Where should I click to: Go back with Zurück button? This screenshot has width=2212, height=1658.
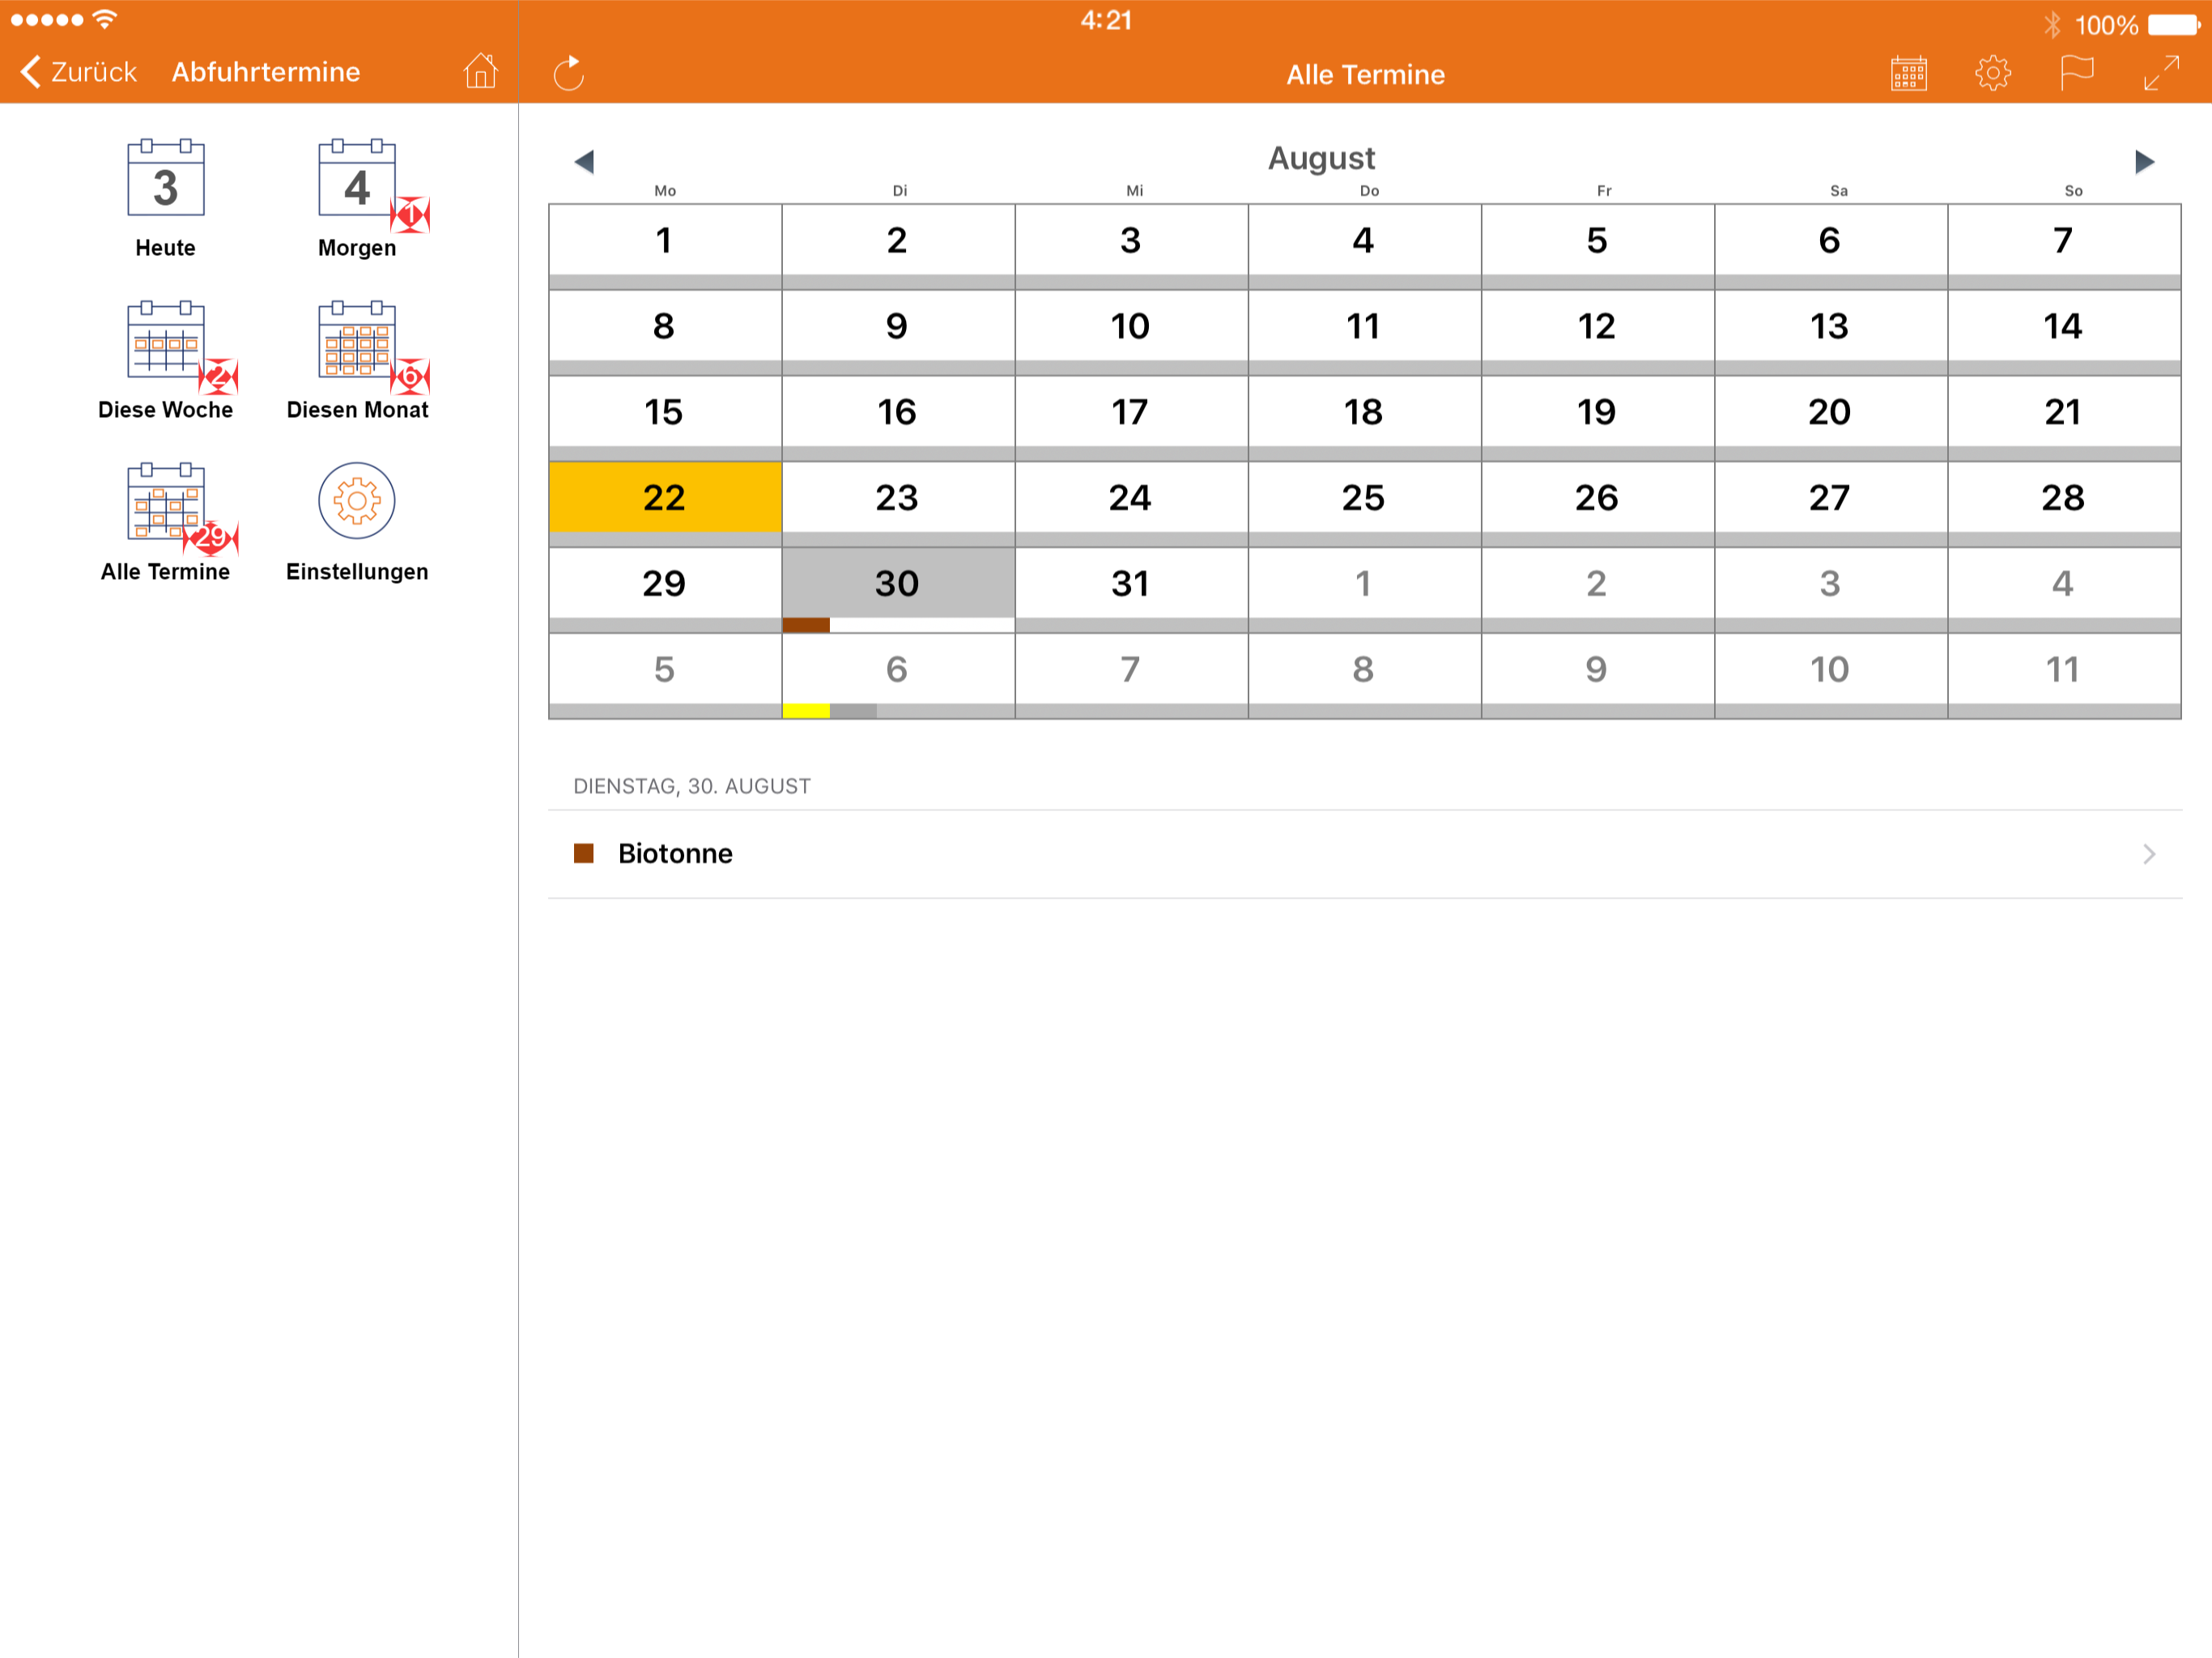[78, 72]
